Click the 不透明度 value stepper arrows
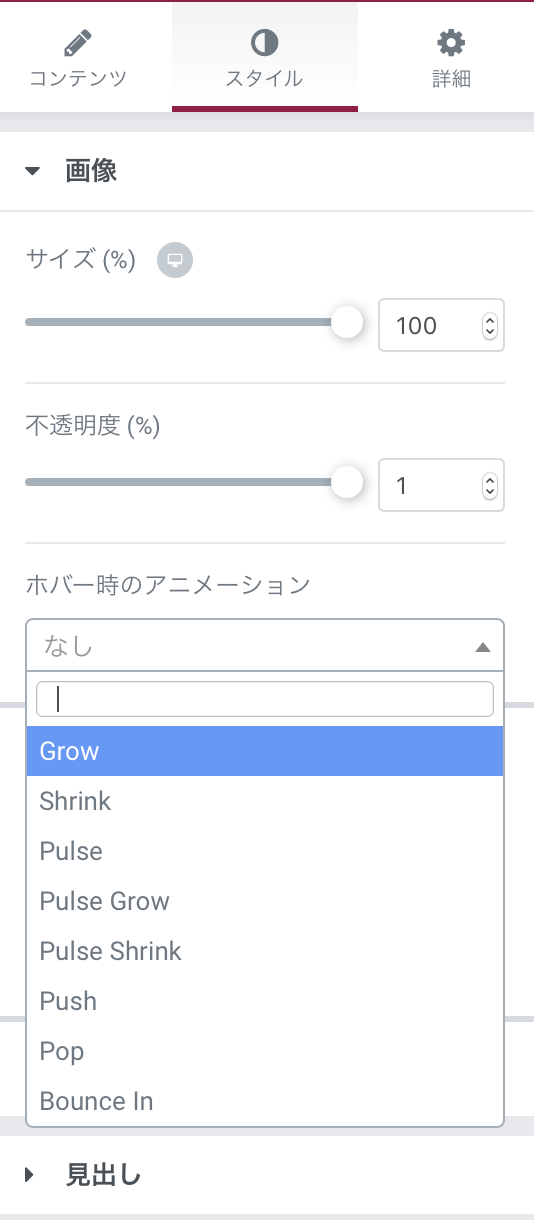This screenshot has height=1220, width=534. 489,486
